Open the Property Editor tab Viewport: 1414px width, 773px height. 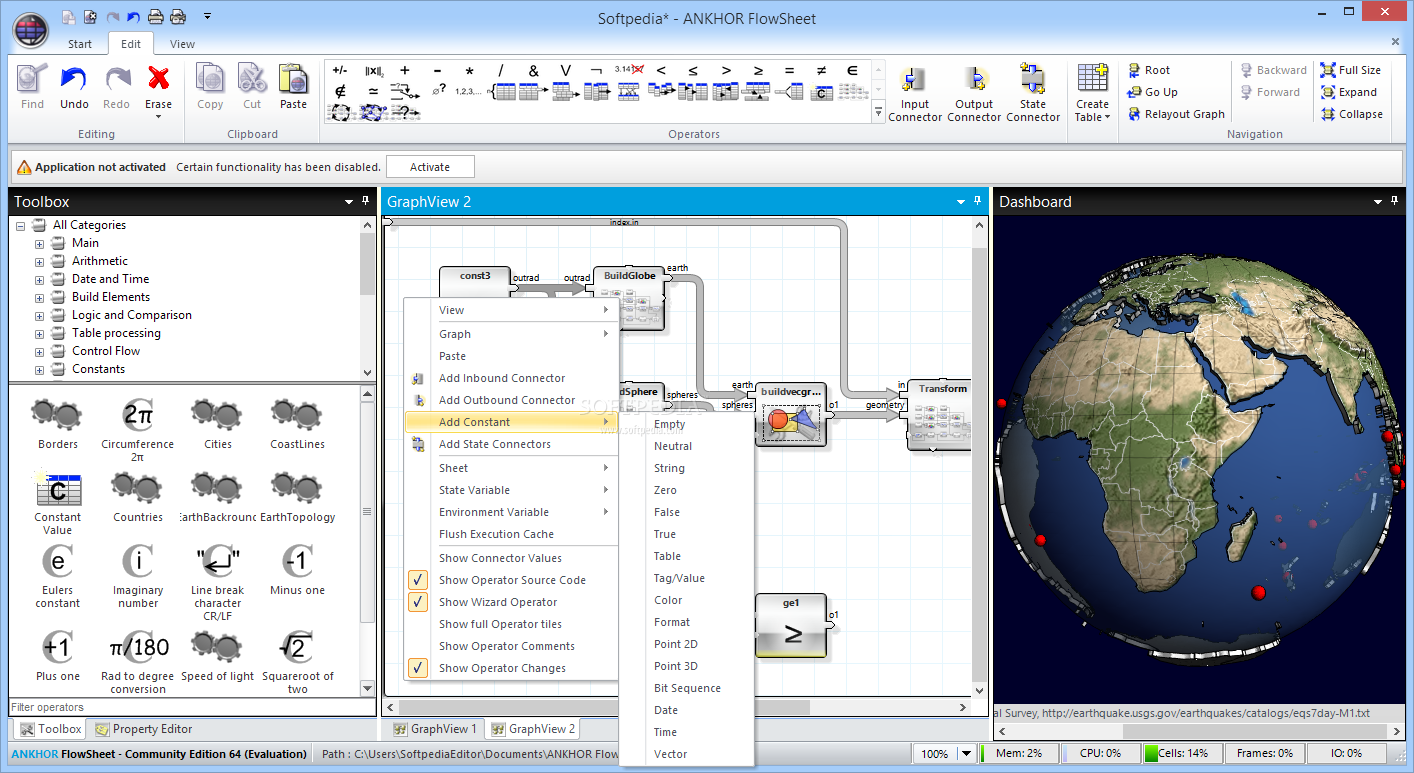click(142, 729)
